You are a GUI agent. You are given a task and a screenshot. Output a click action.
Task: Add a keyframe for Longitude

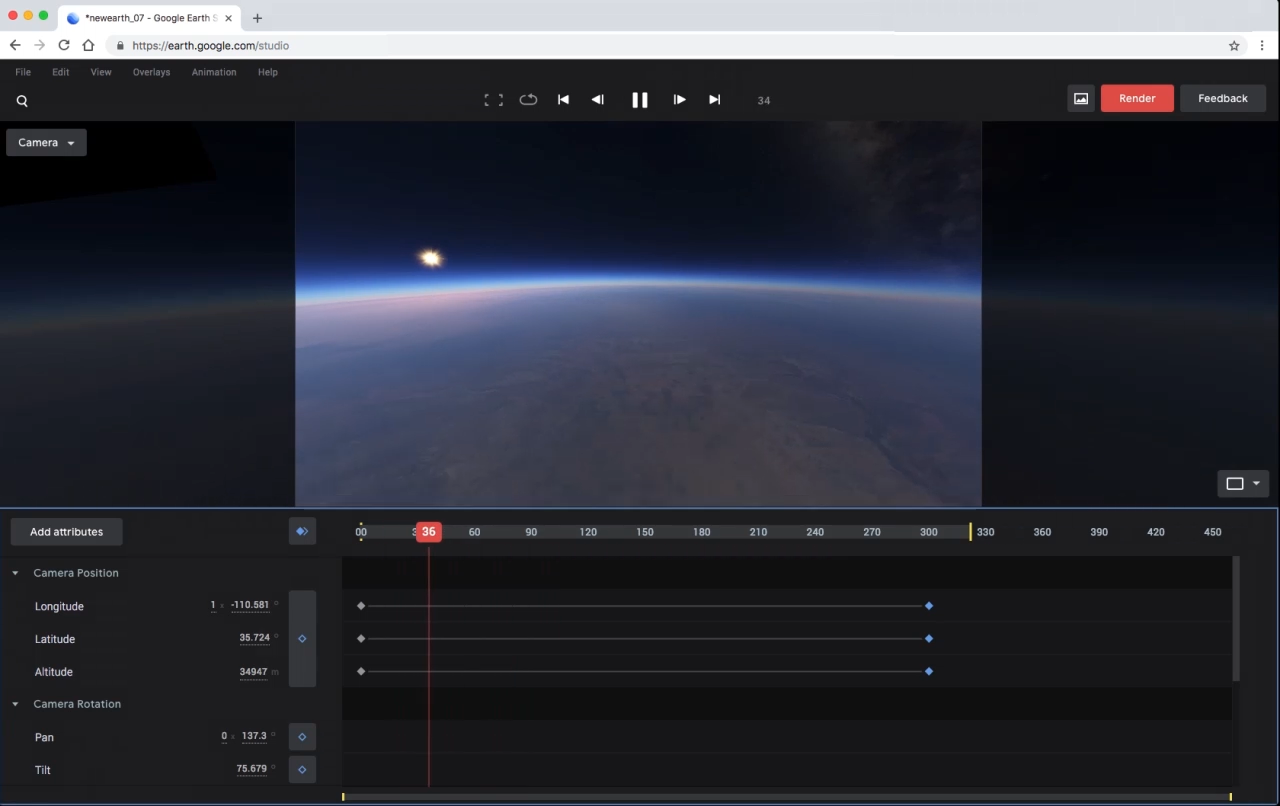pyautogui.click(x=302, y=606)
